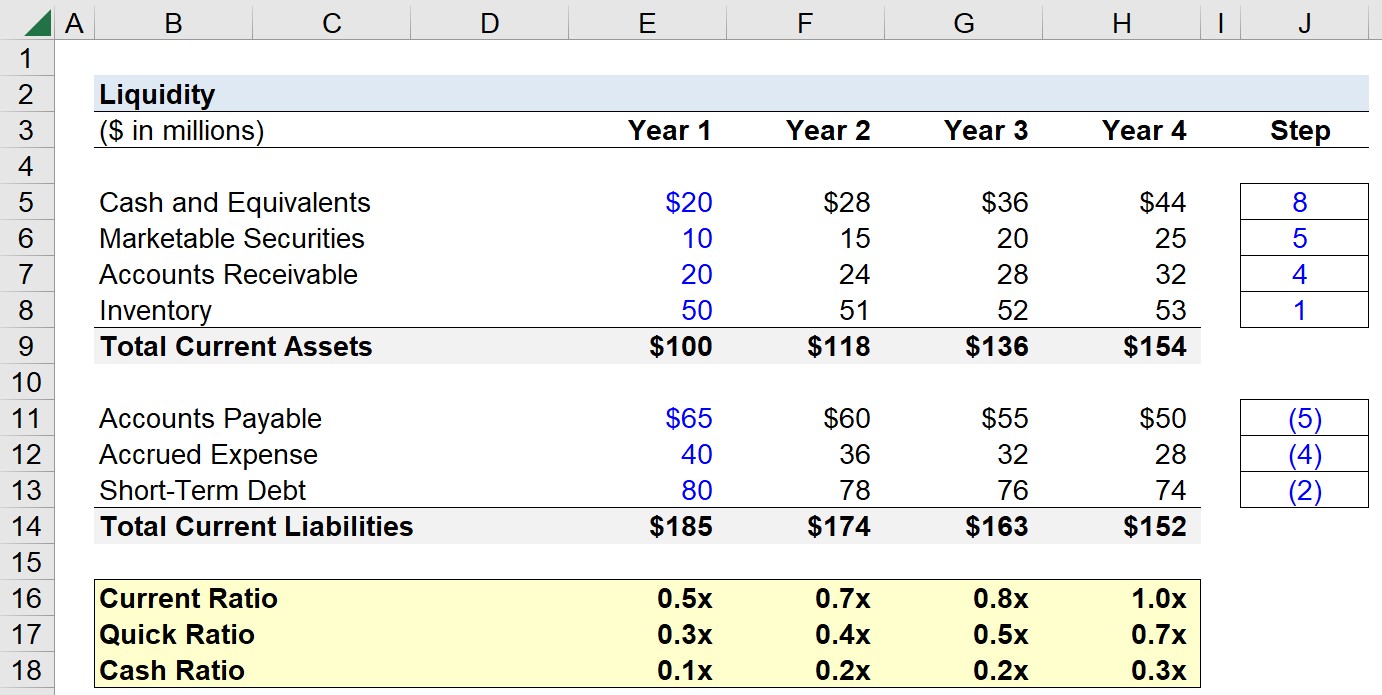Select Year 2 accrued expense value 36
The image size is (1382, 695).
click(x=855, y=455)
